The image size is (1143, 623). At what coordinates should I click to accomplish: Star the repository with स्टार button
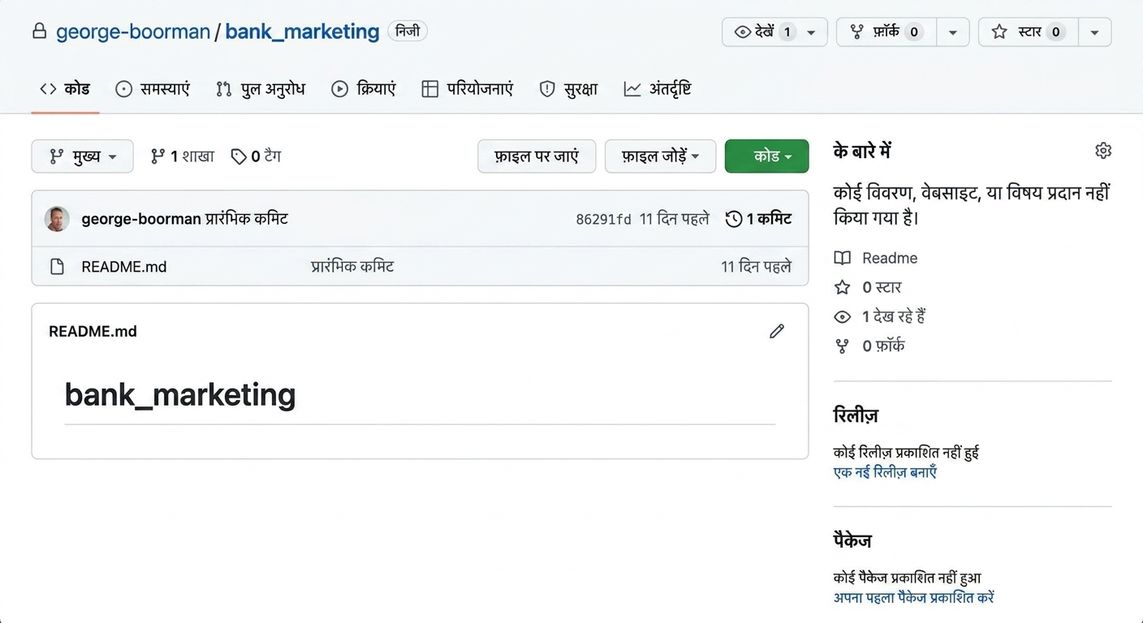[x=1028, y=32]
